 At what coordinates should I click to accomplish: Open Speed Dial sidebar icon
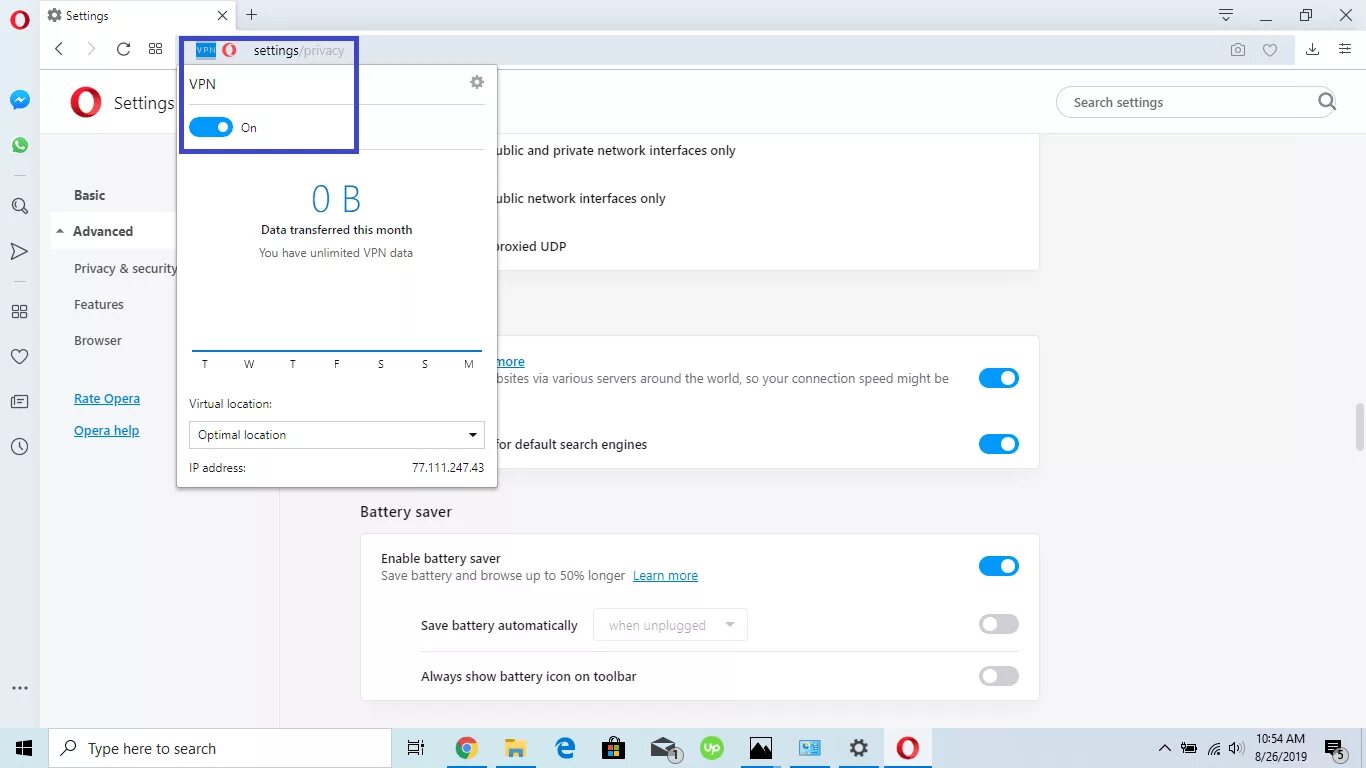click(x=20, y=312)
